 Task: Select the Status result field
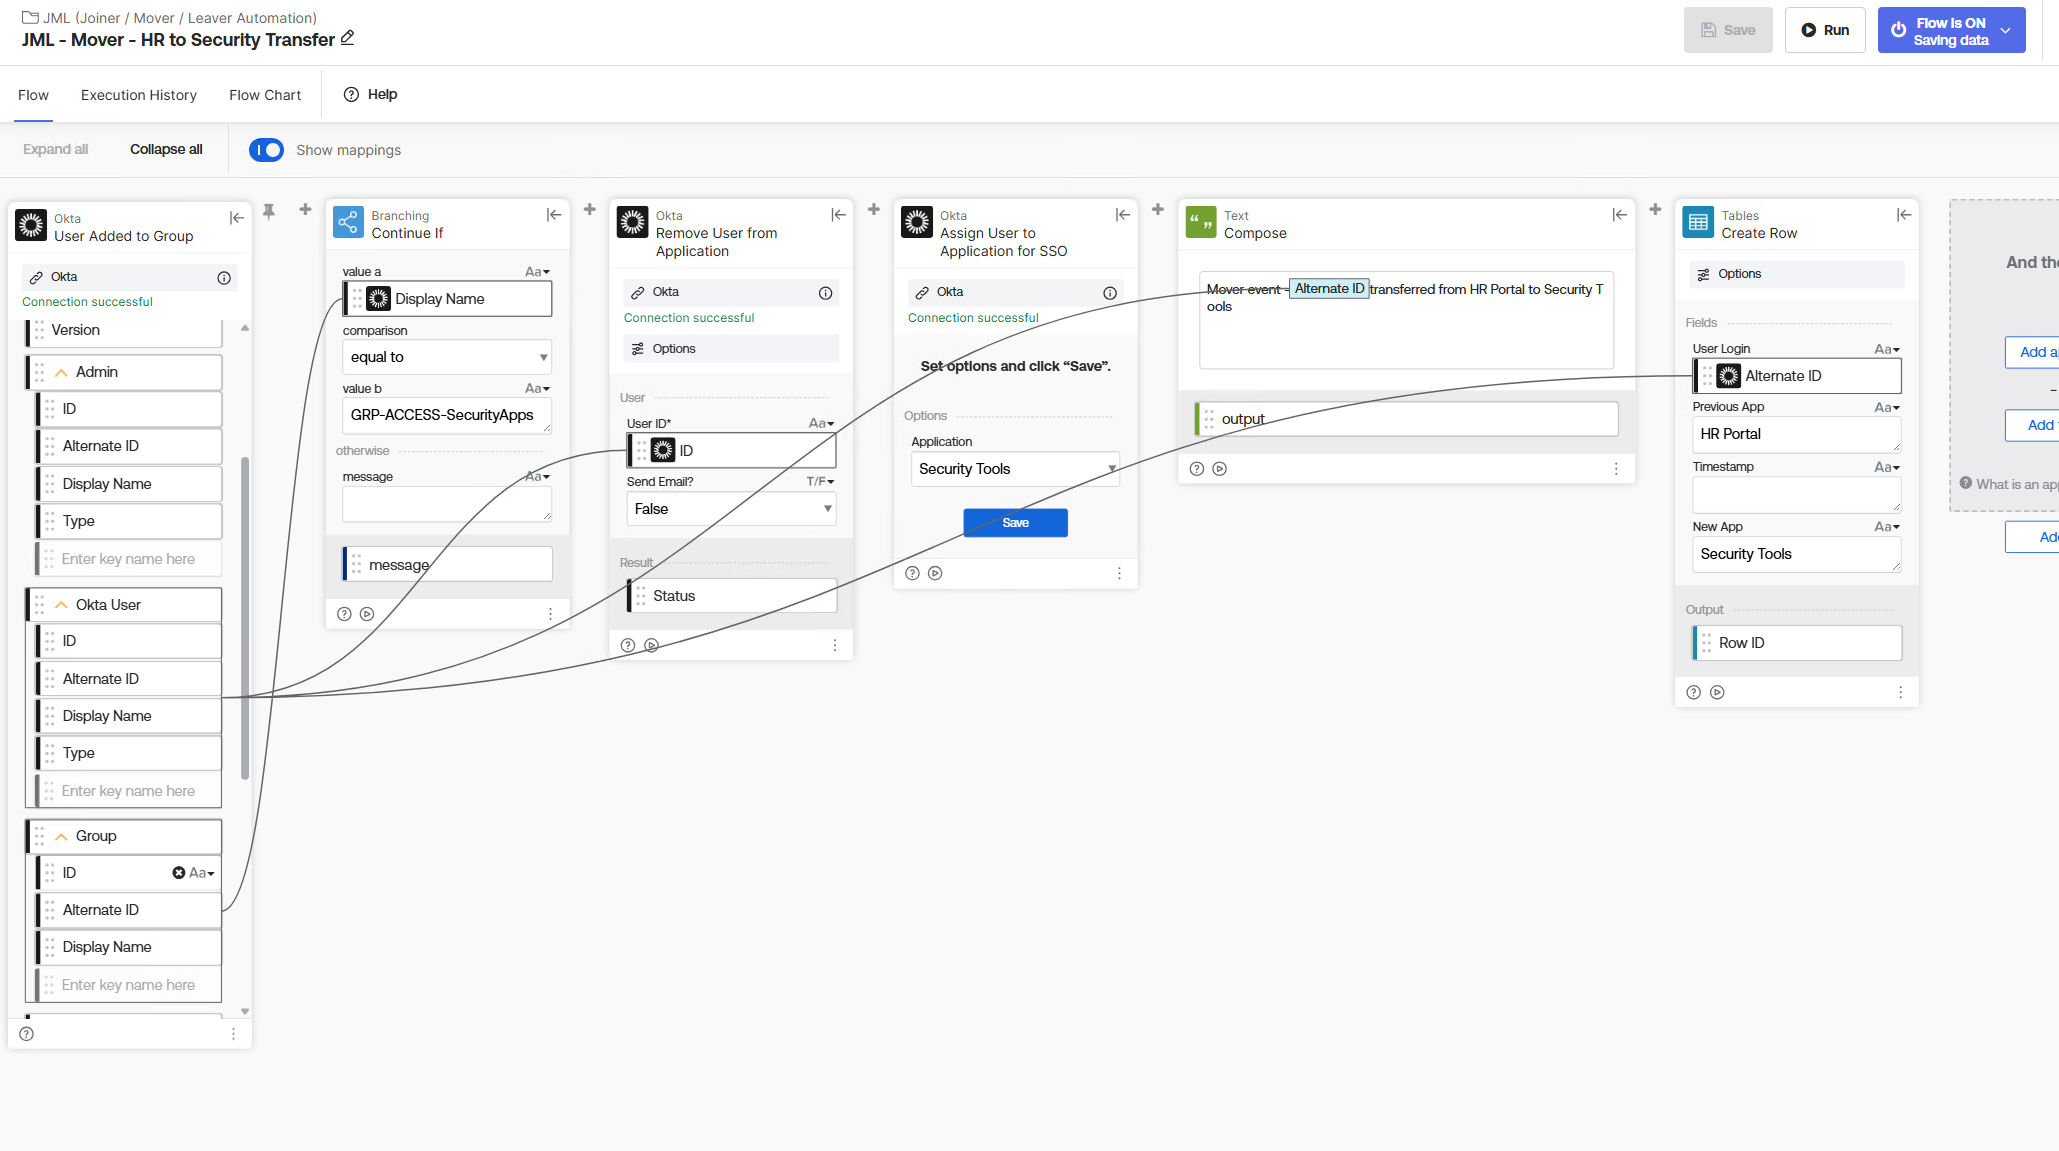pyautogui.click(x=732, y=596)
